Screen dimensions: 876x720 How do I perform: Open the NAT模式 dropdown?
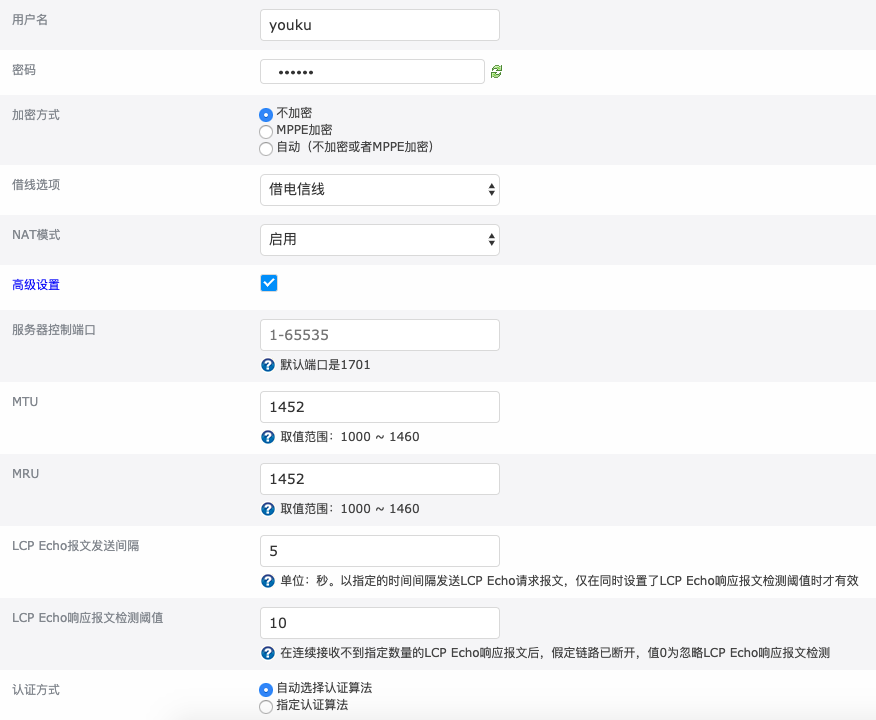click(379, 239)
